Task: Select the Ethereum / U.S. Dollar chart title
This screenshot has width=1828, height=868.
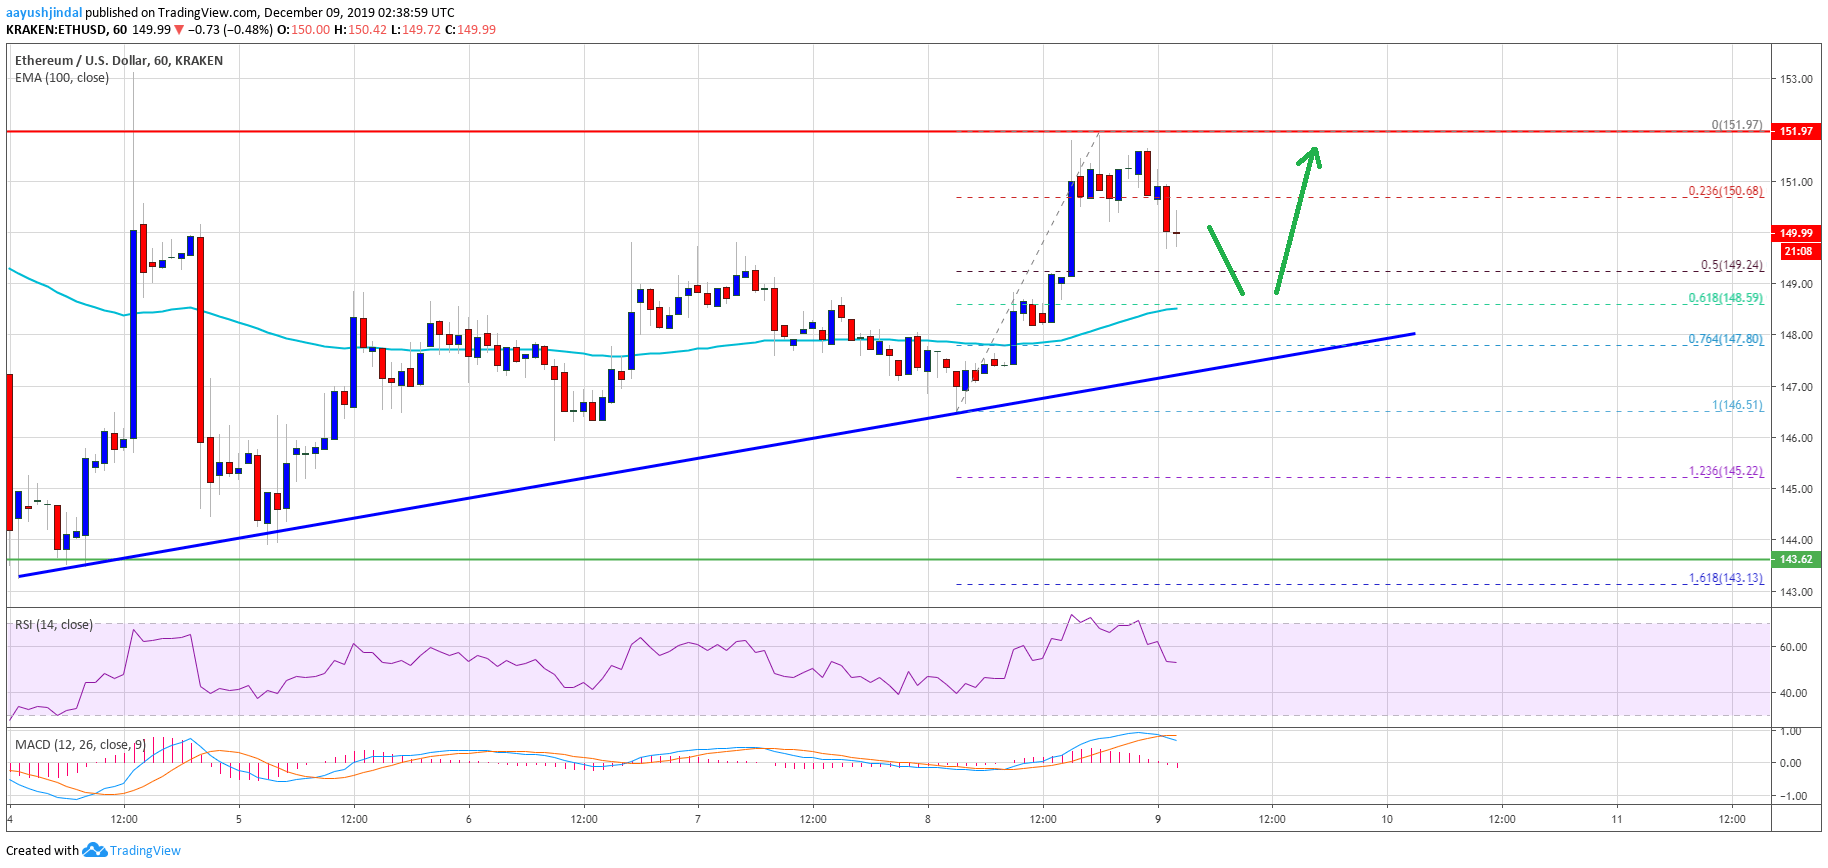Action: (x=119, y=60)
